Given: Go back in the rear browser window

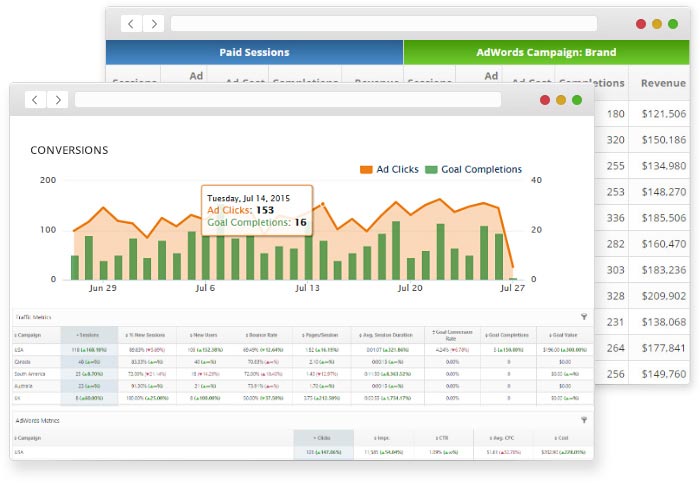Looking at the screenshot, I should [130, 23].
